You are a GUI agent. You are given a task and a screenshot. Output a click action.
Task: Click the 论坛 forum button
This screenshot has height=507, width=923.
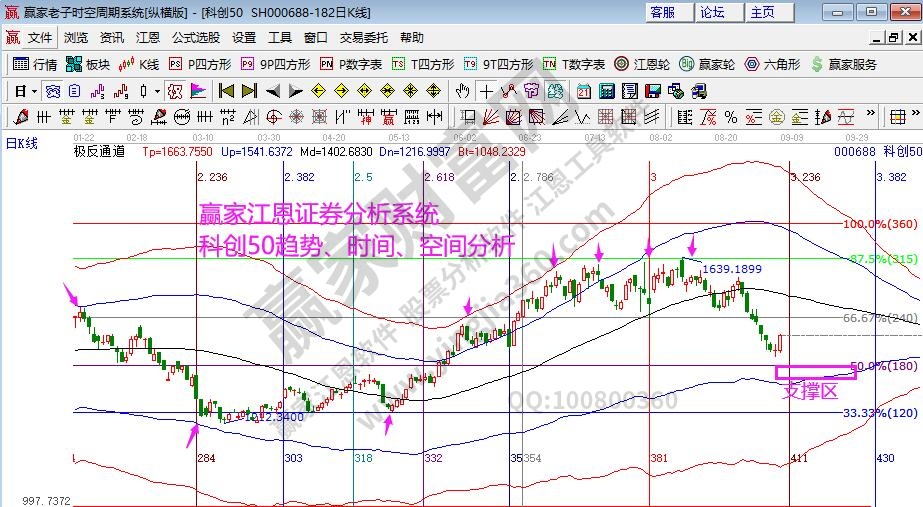713,12
